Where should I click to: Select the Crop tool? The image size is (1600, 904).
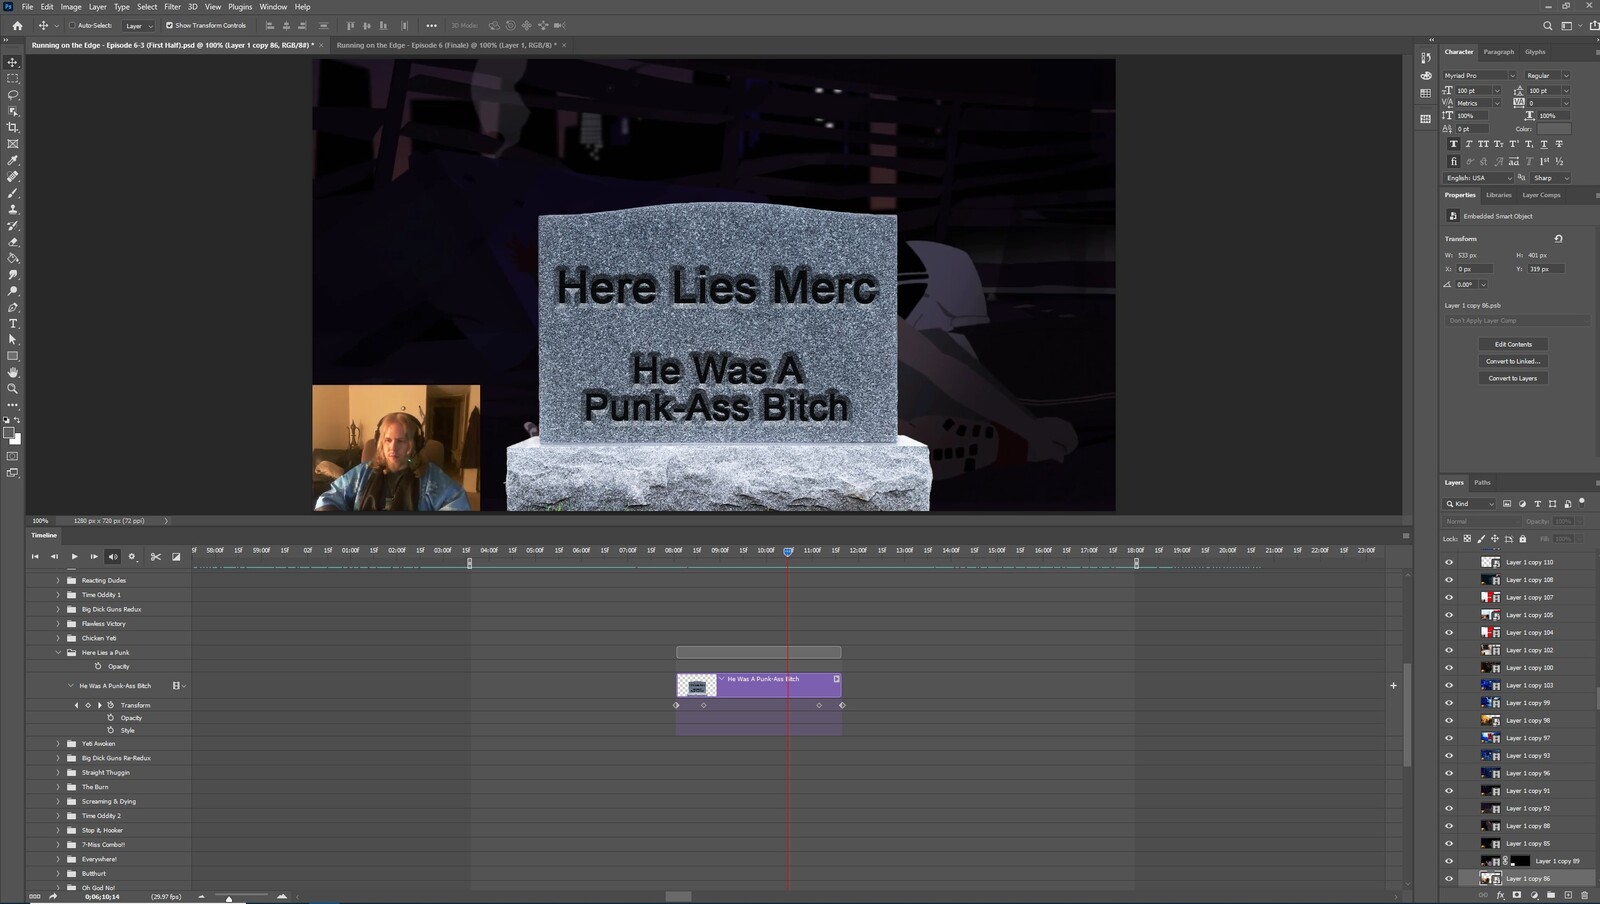click(13, 128)
